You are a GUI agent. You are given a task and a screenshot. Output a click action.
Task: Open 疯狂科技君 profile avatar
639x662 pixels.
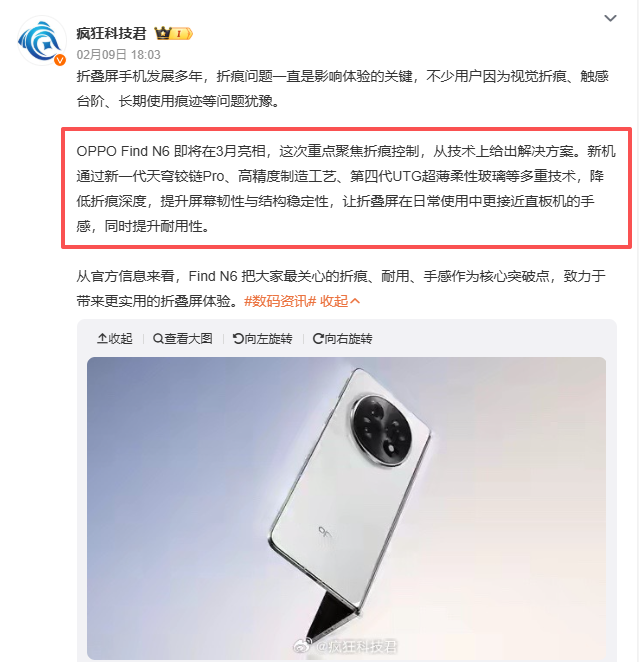[x=41, y=41]
